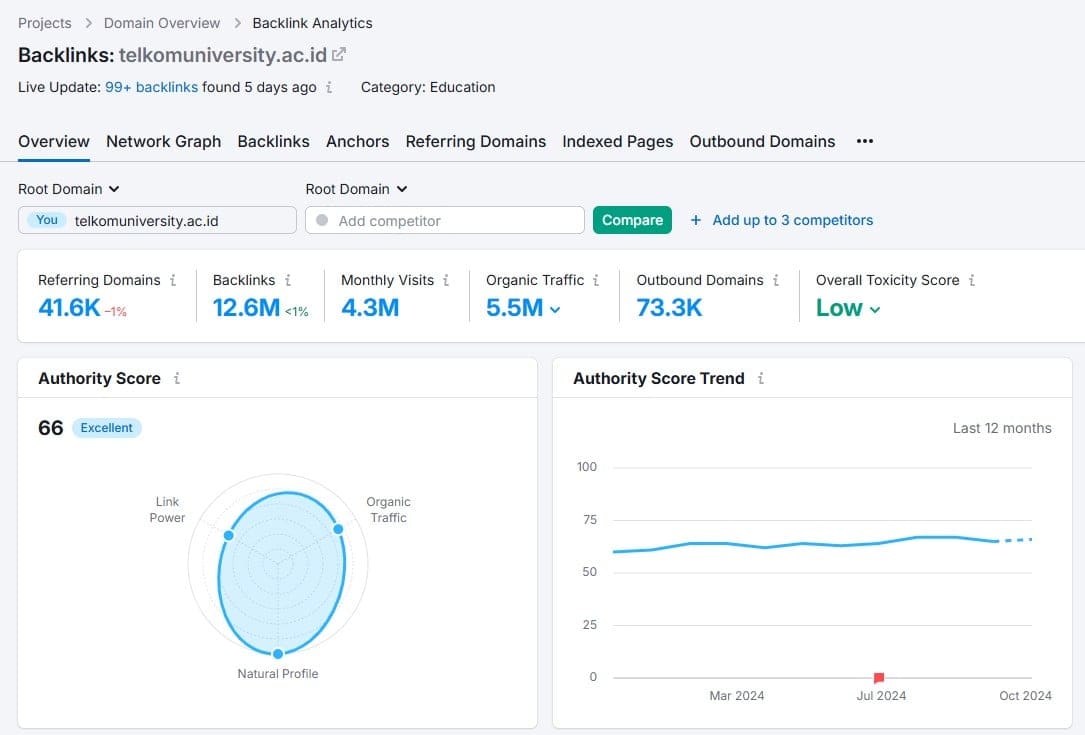Click the authority score value 66
Image resolution: width=1085 pixels, height=735 pixels.
pos(51,428)
